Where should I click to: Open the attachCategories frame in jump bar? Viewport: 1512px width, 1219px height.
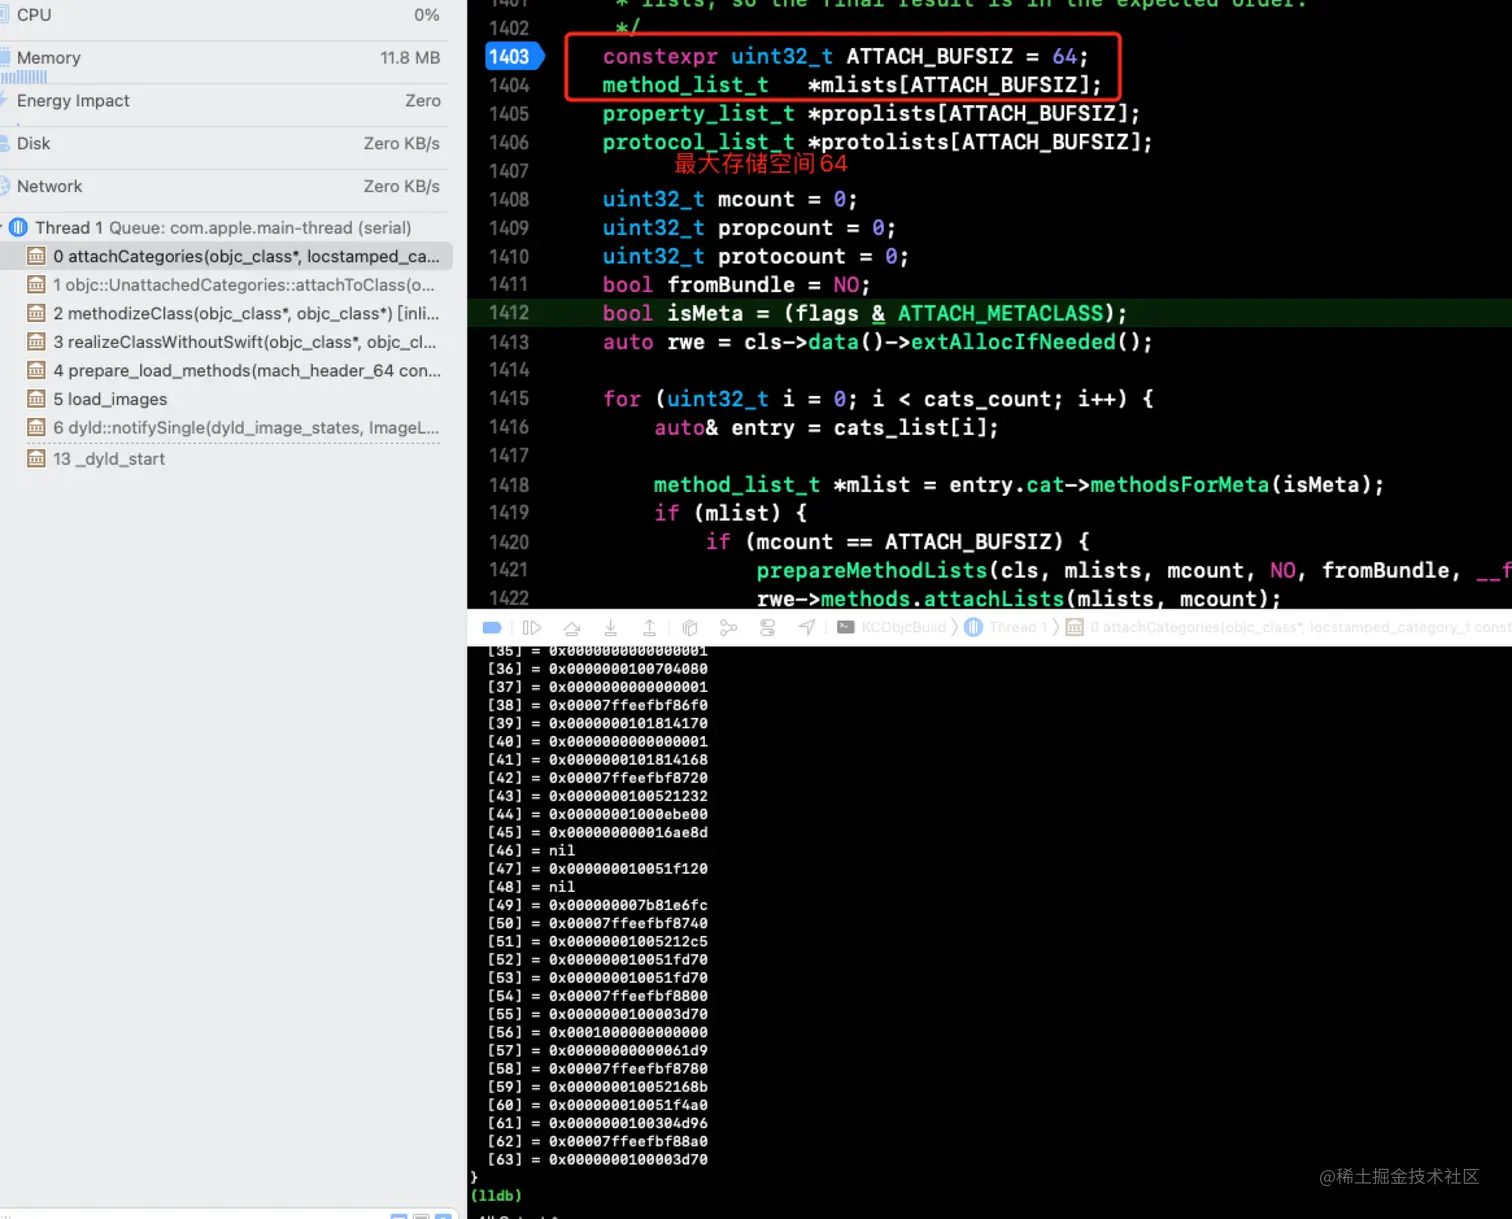click(x=1300, y=627)
